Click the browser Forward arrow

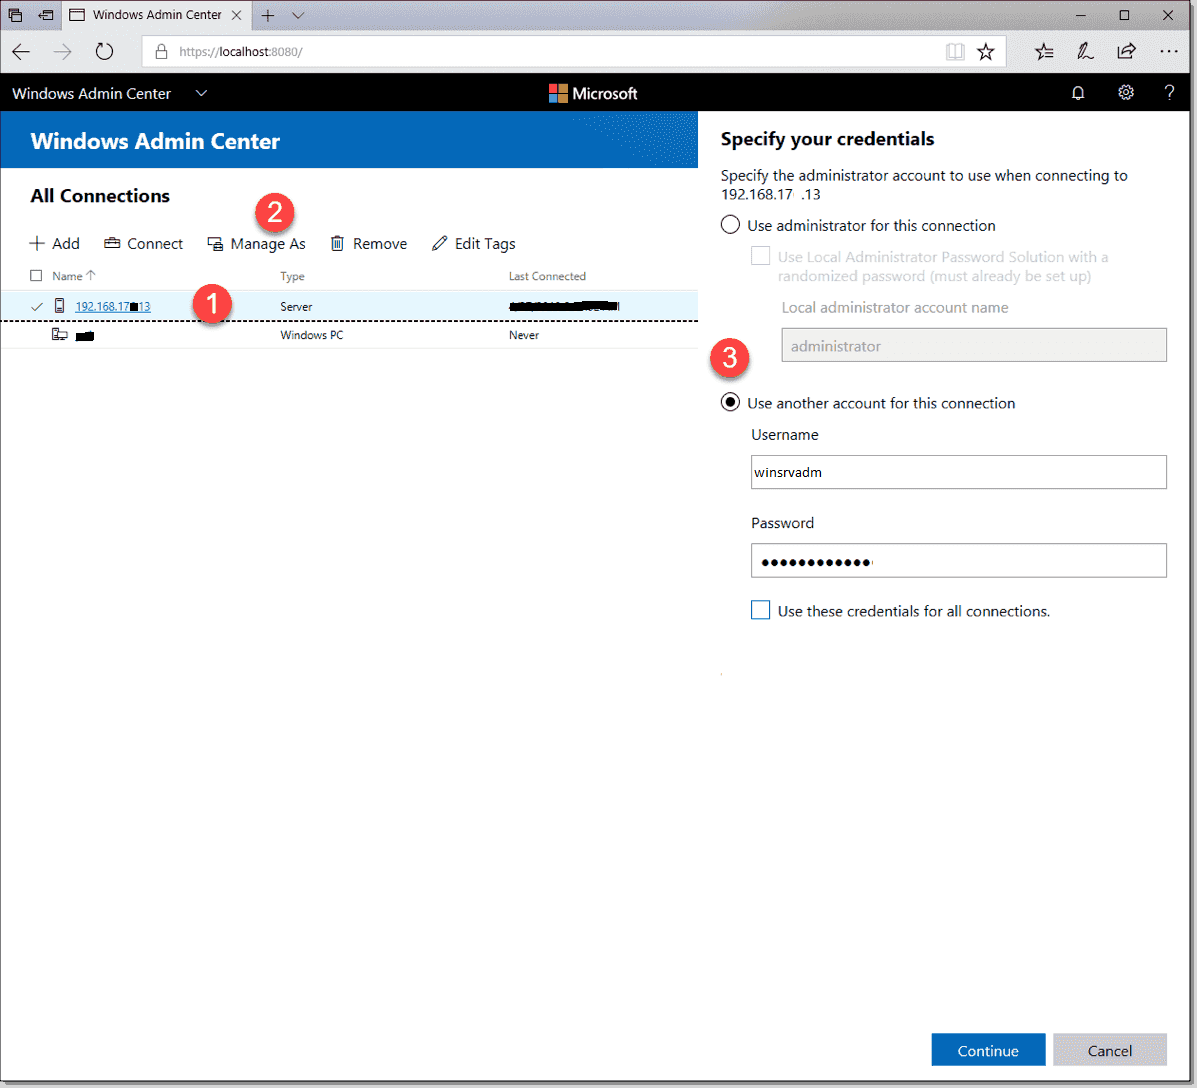coord(63,52)
